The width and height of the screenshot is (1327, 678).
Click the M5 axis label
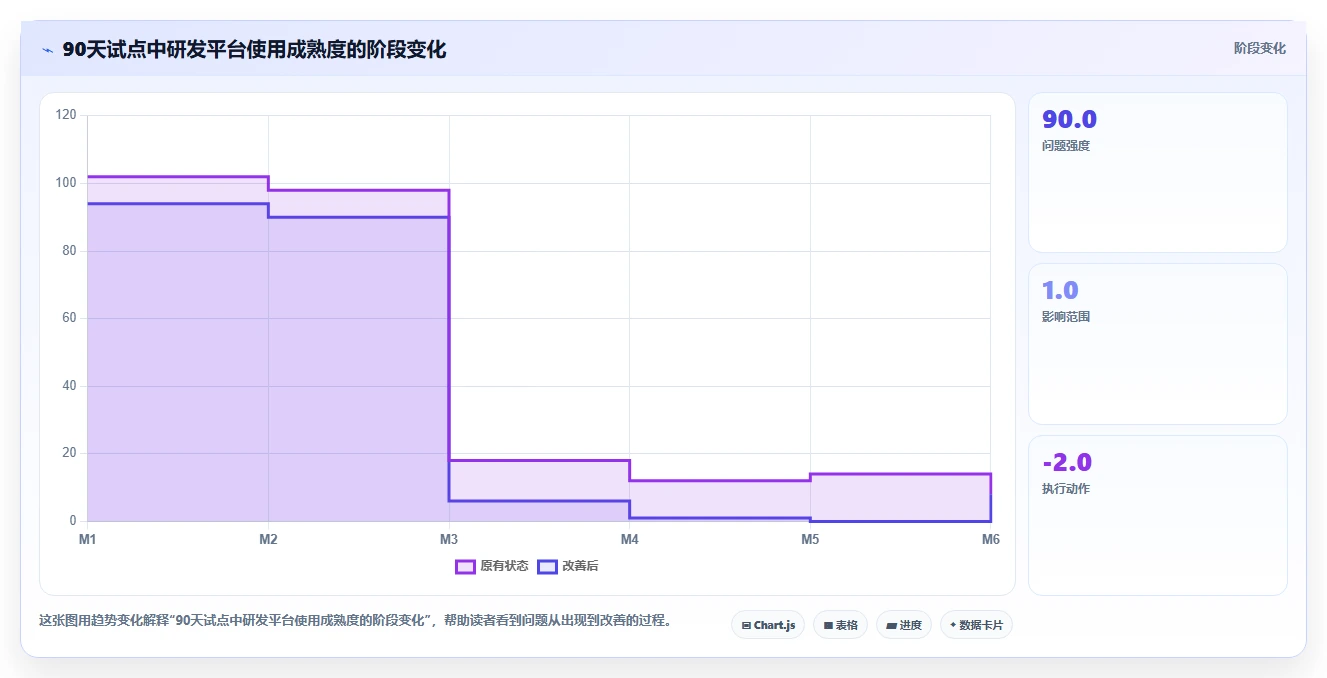[810, 540]
